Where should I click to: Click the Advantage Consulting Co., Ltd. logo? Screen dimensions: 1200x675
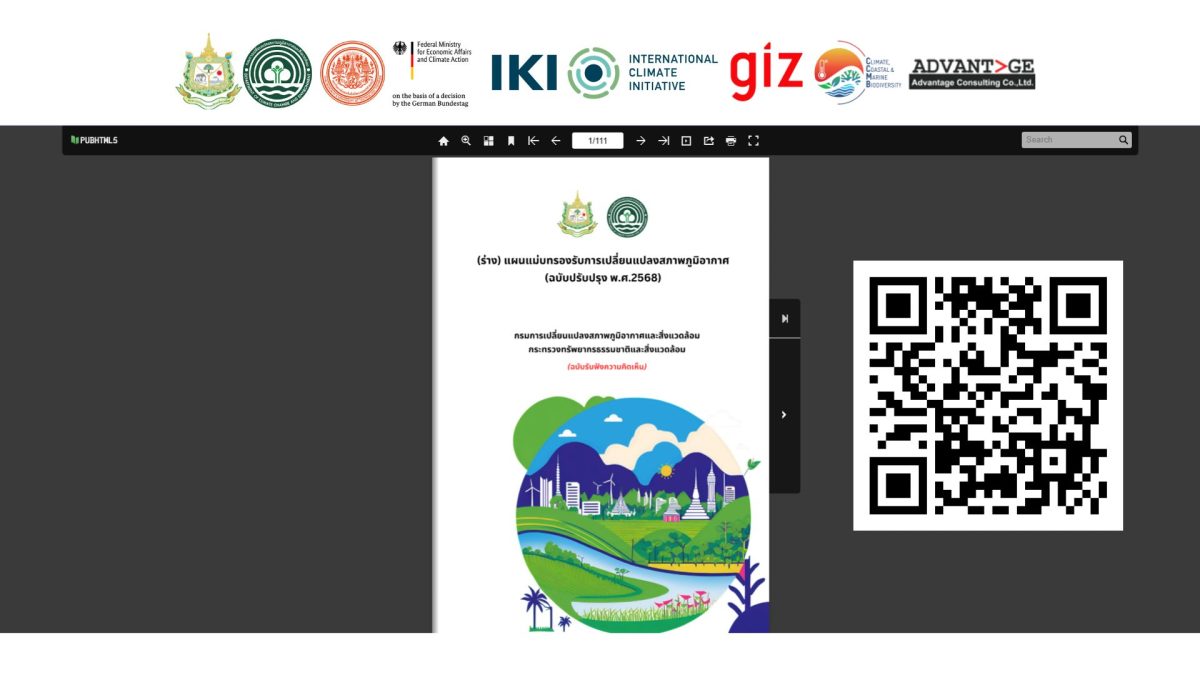click(972, 73)
